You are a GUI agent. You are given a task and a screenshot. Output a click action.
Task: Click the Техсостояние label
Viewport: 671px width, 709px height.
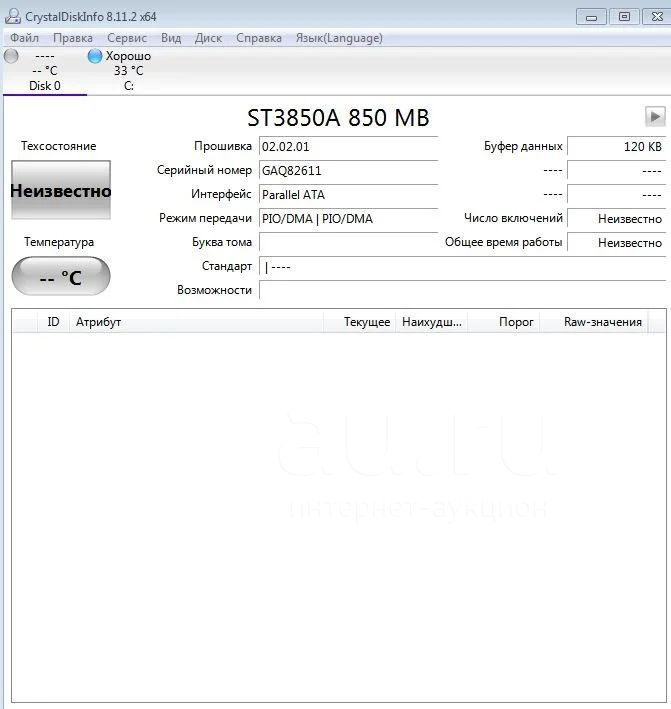pos(58,146)
